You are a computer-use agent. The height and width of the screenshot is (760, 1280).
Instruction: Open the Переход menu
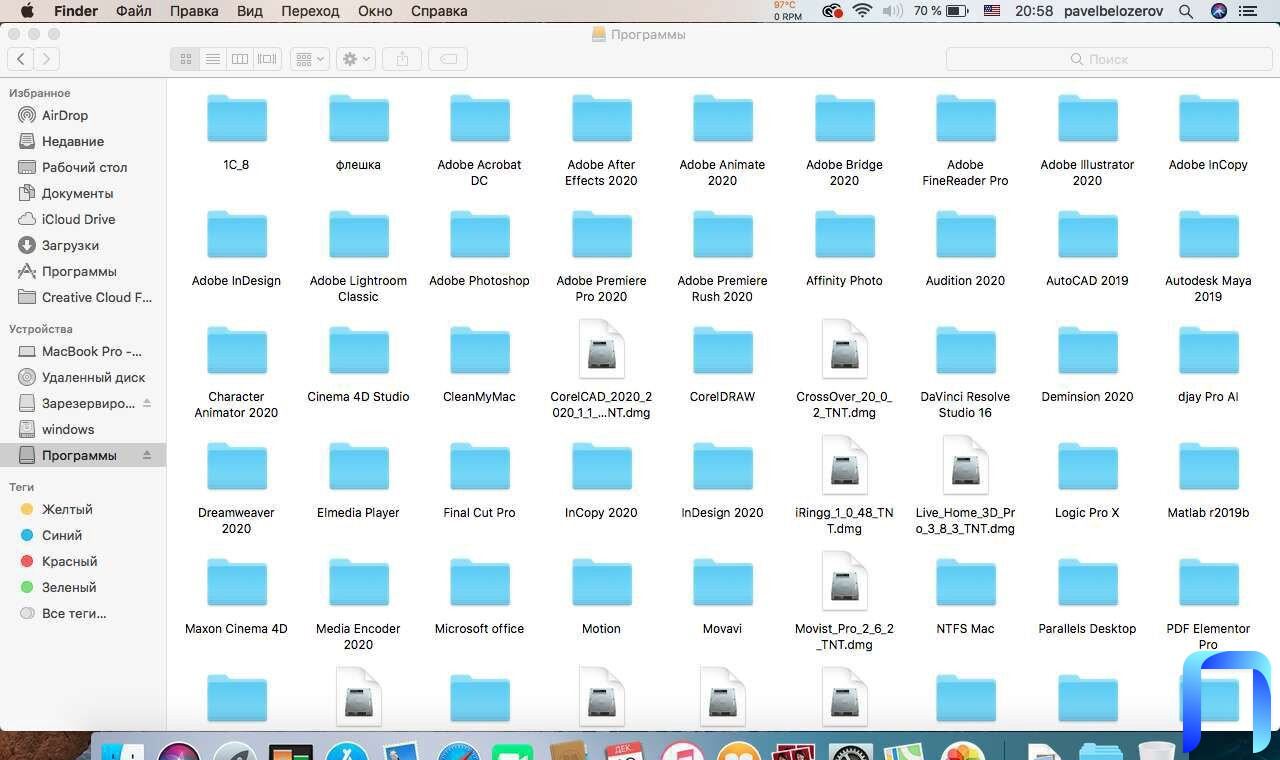(x=310, y=11)
